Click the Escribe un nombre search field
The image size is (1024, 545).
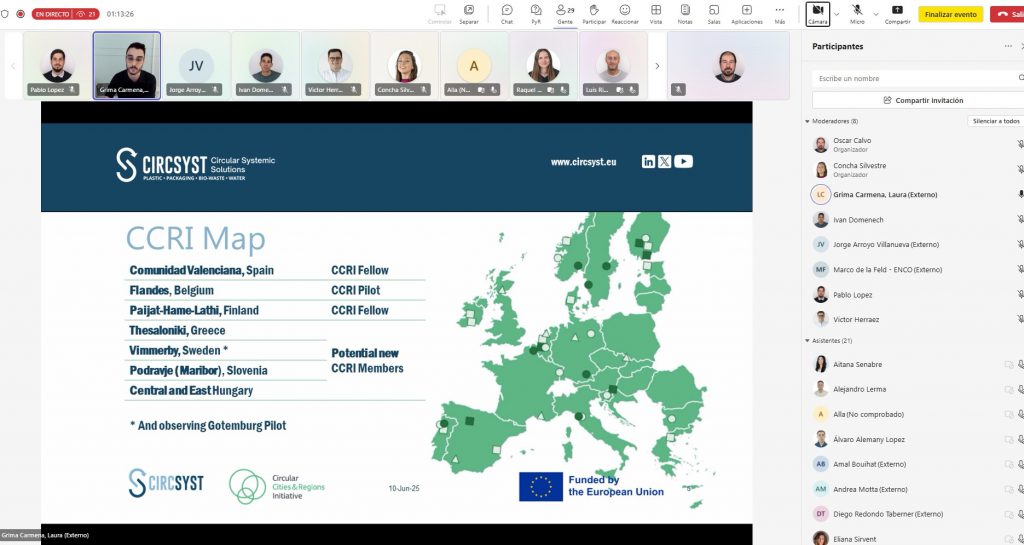point(918,78)
